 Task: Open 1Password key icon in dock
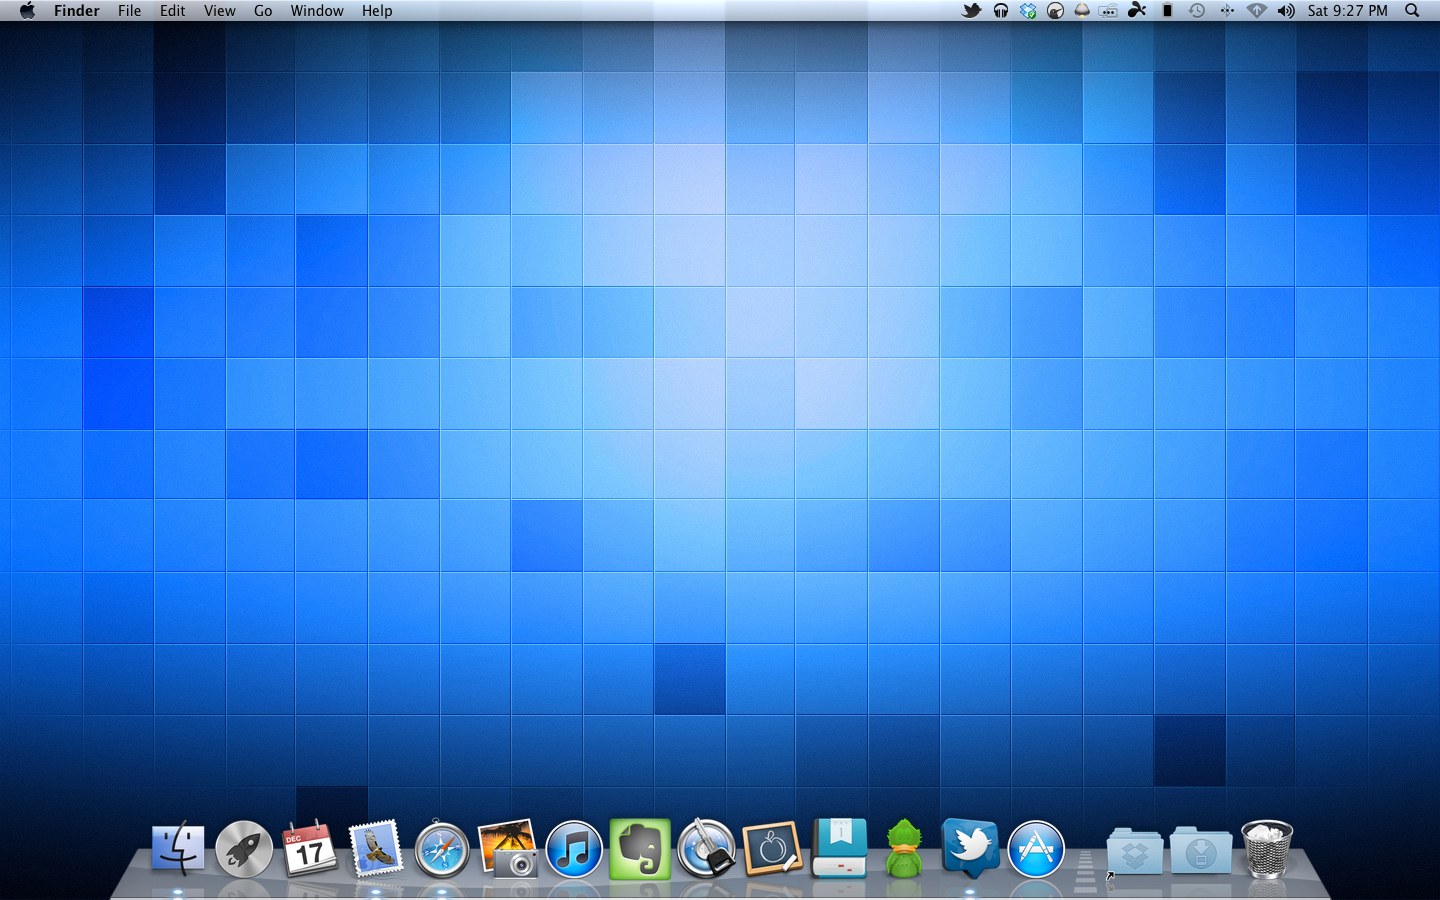706,849
